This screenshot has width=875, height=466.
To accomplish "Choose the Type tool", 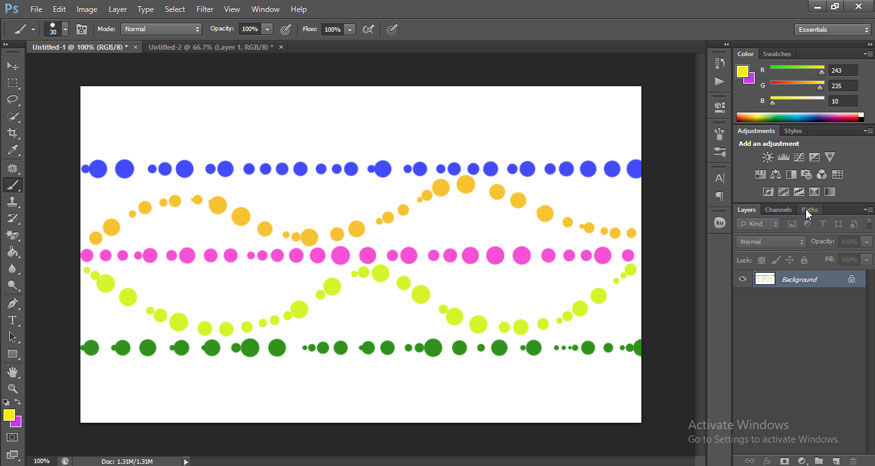I will click(13, 320).
